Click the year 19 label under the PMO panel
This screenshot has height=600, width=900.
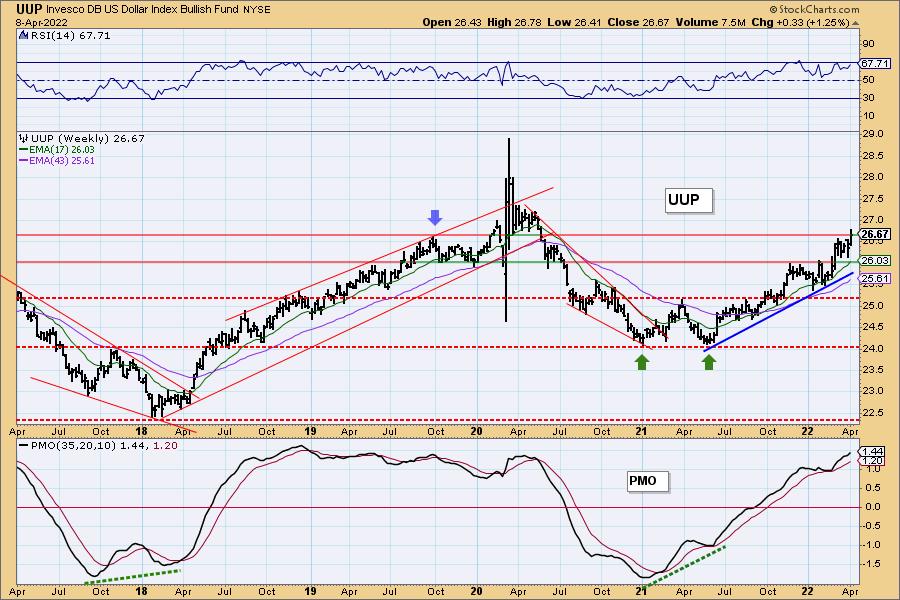pyautogui.click(x=310, y=591)
